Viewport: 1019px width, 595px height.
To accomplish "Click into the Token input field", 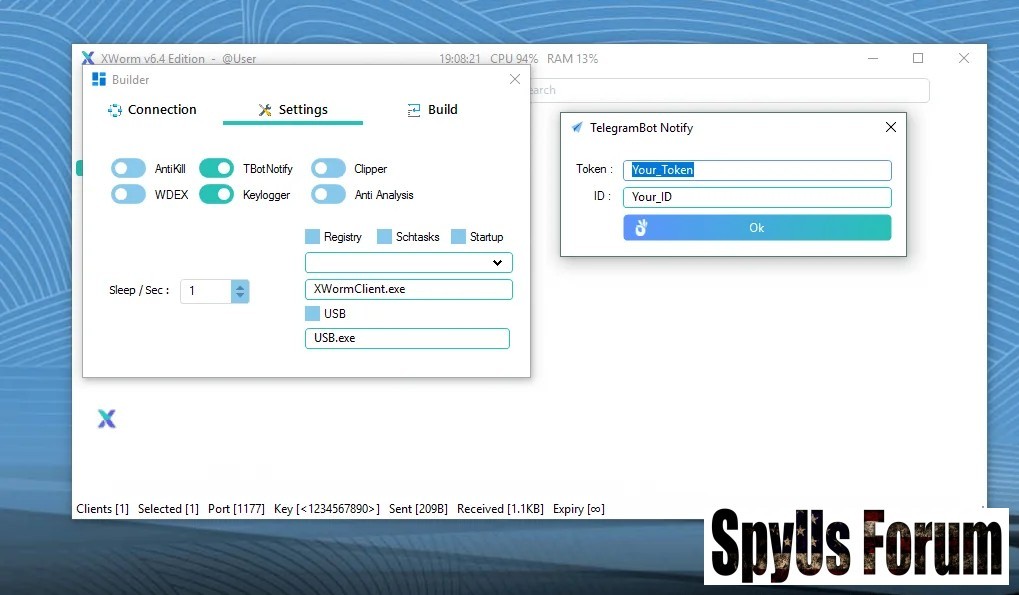I will (756, 170).
